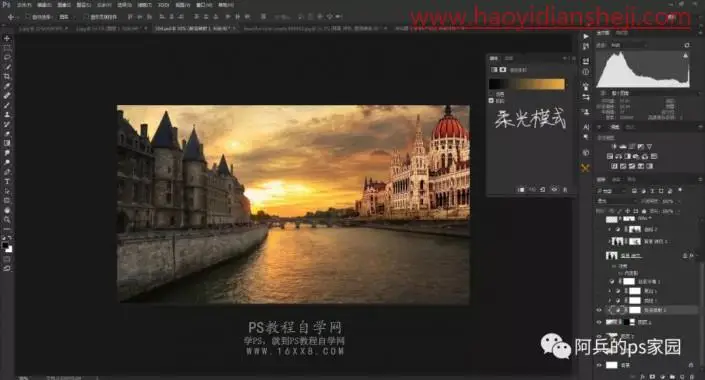Screen dimensions: 705x380
Task: Open the Character panel (AI icon)
Action: pyautogui.click(x=585, y=127)
